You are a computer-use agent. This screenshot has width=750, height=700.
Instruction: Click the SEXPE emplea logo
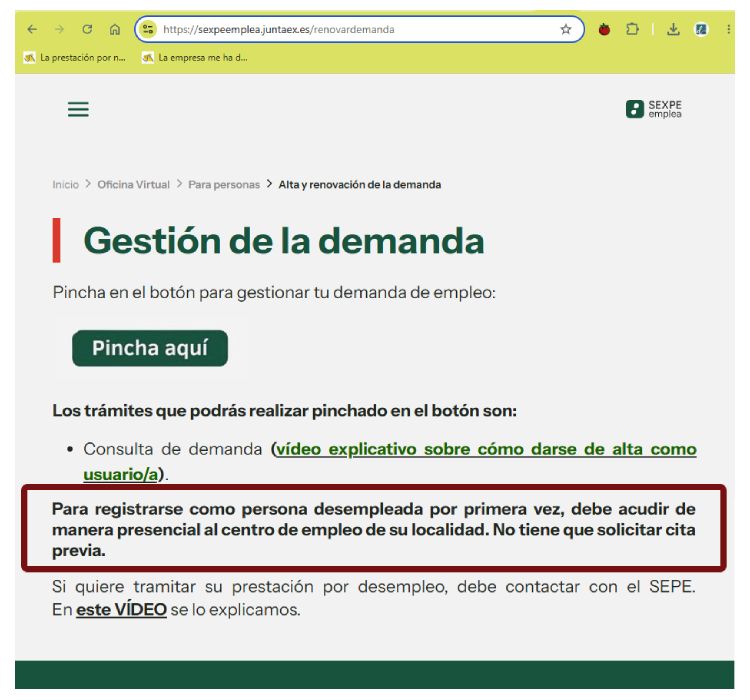[x=654, y=109]
